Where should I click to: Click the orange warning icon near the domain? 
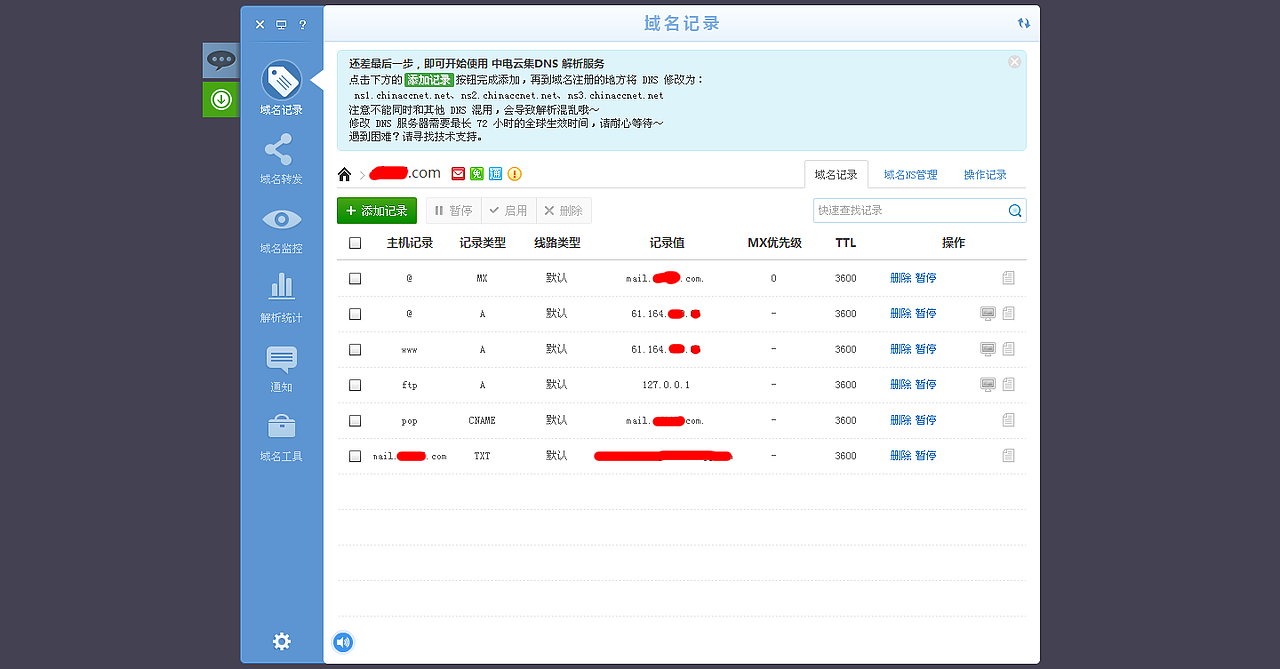pos(513,173)
